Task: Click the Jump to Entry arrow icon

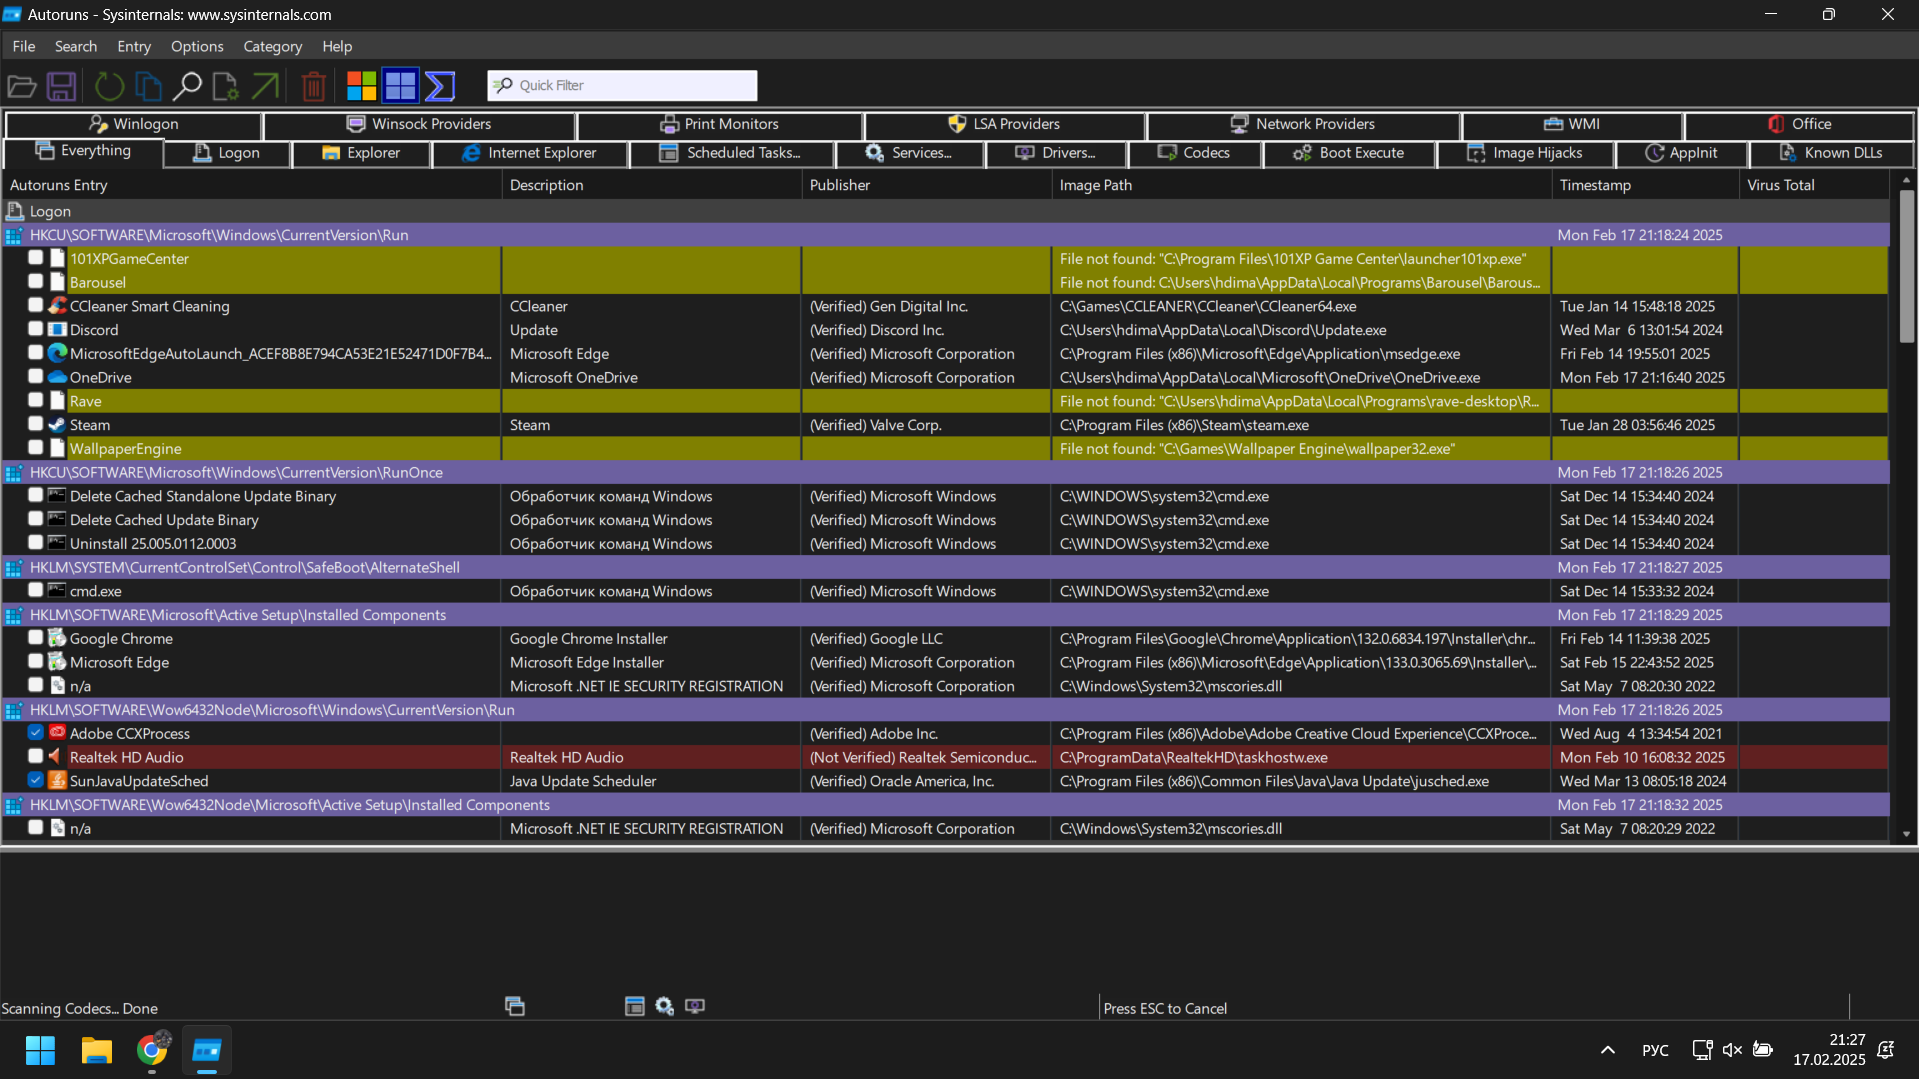Action: click(265, 86)
